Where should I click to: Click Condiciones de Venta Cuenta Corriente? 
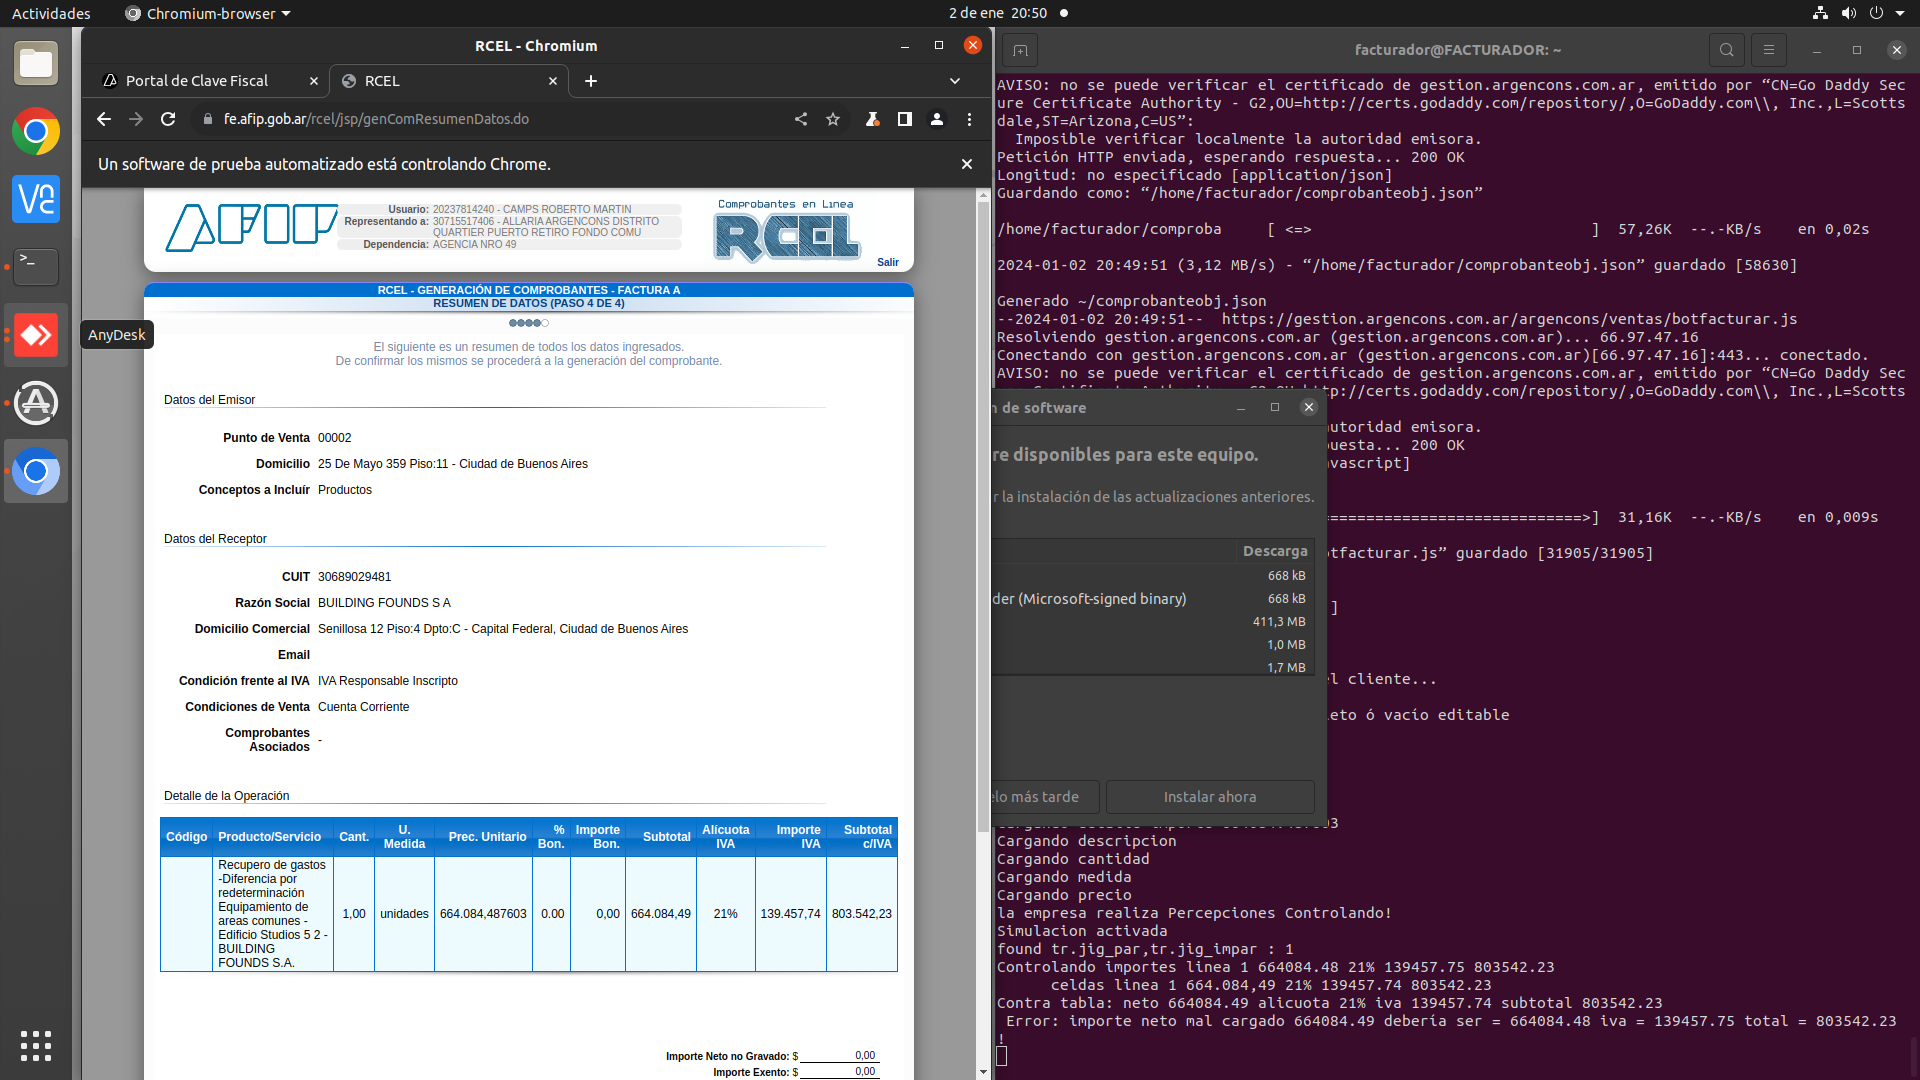pyautogui.click(x=363, y=707)
